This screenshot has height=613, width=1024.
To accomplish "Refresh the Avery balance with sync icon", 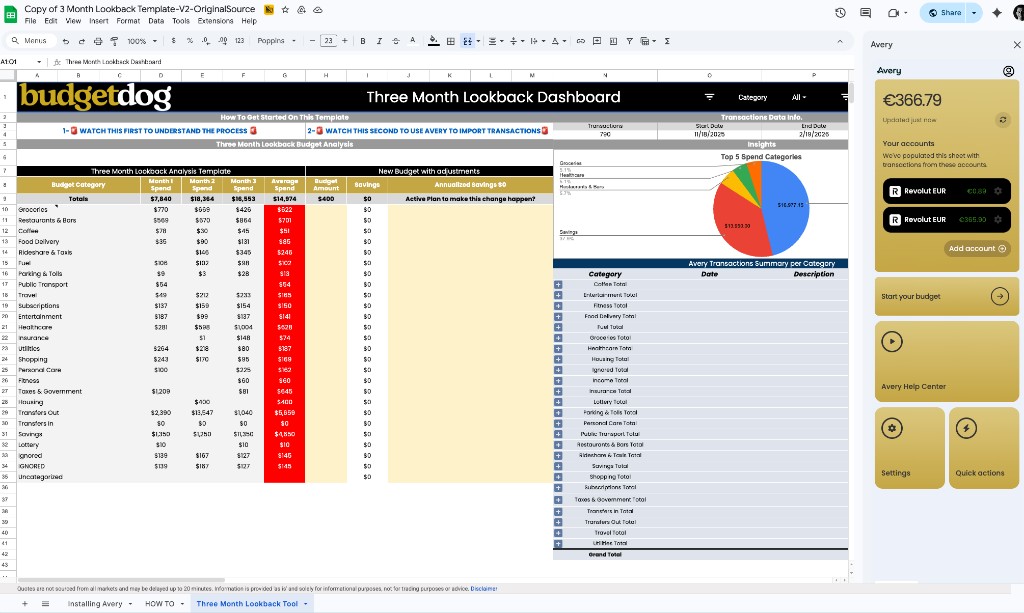I will [x=1003, y=119].
